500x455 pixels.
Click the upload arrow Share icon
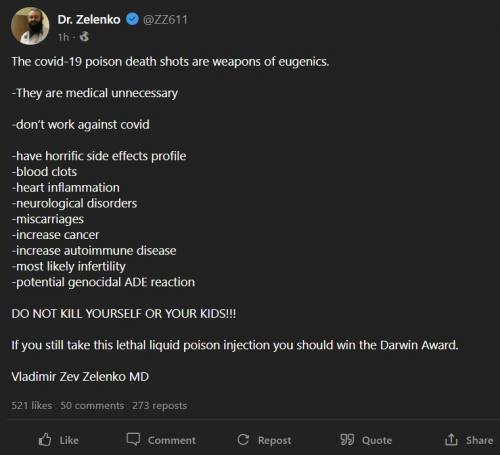click(x=451, y=440)
